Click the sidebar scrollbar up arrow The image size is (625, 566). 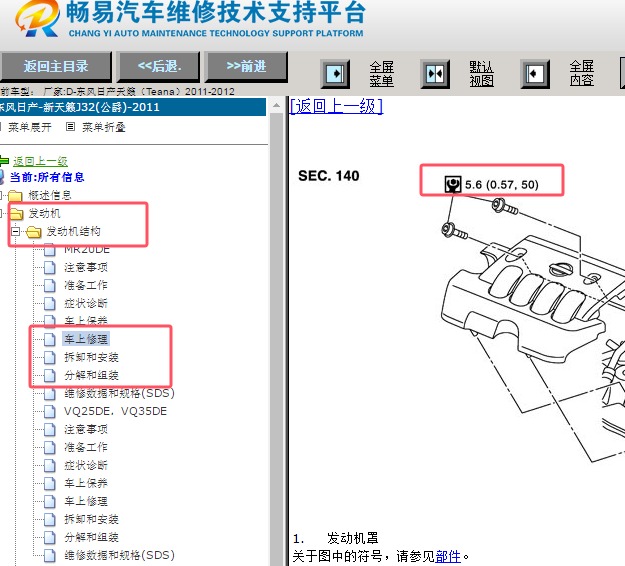tap(276, 106)
